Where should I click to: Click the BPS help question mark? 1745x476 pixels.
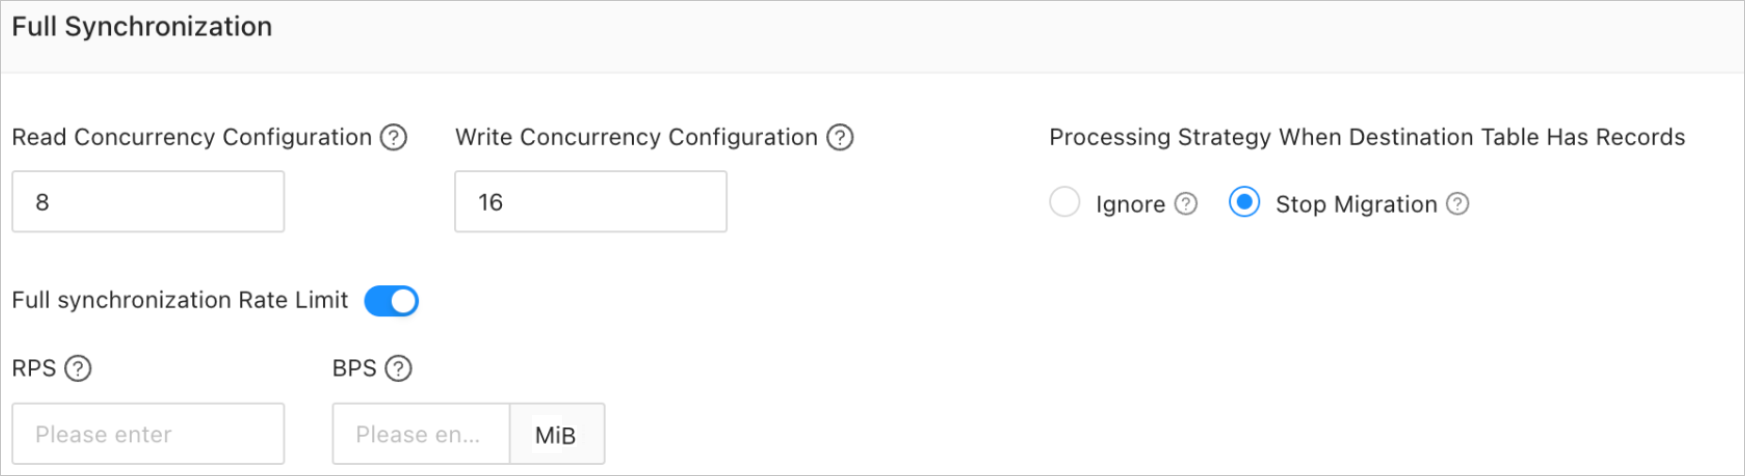(x=398, y=368)
